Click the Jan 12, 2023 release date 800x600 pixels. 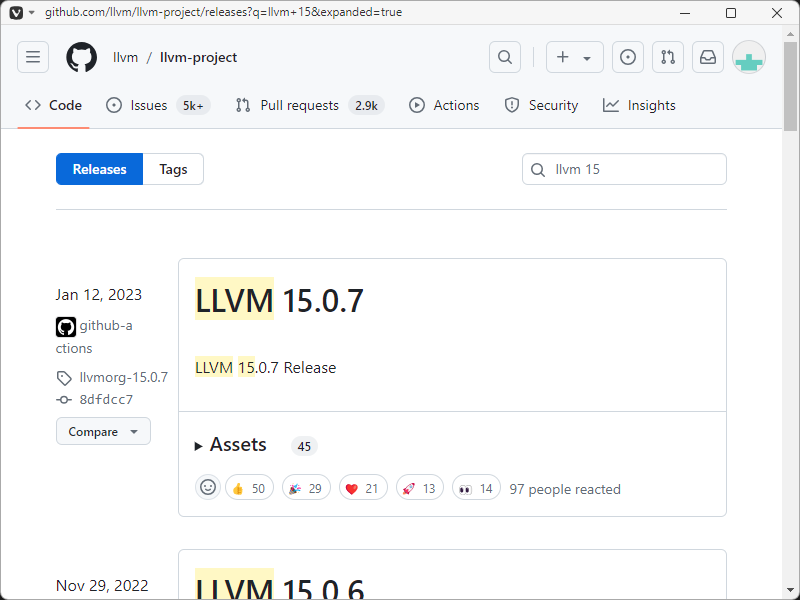click(98, 295)
